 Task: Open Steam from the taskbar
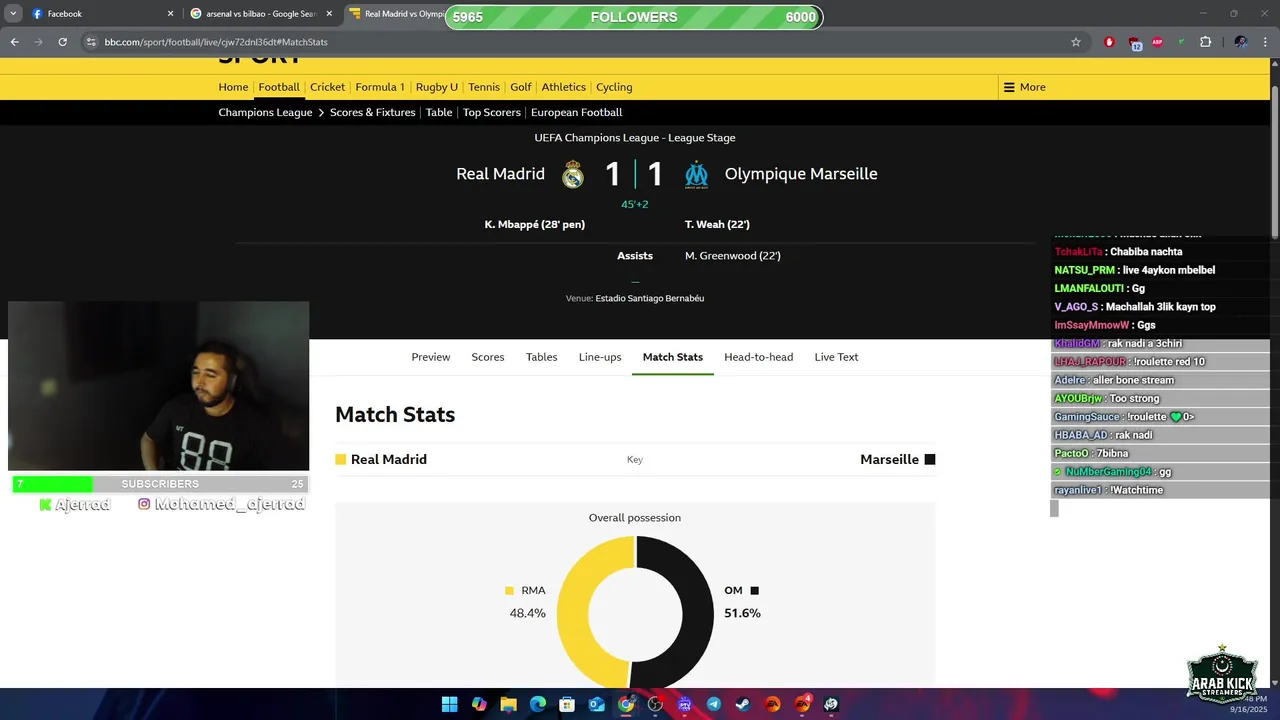(743, 704)
